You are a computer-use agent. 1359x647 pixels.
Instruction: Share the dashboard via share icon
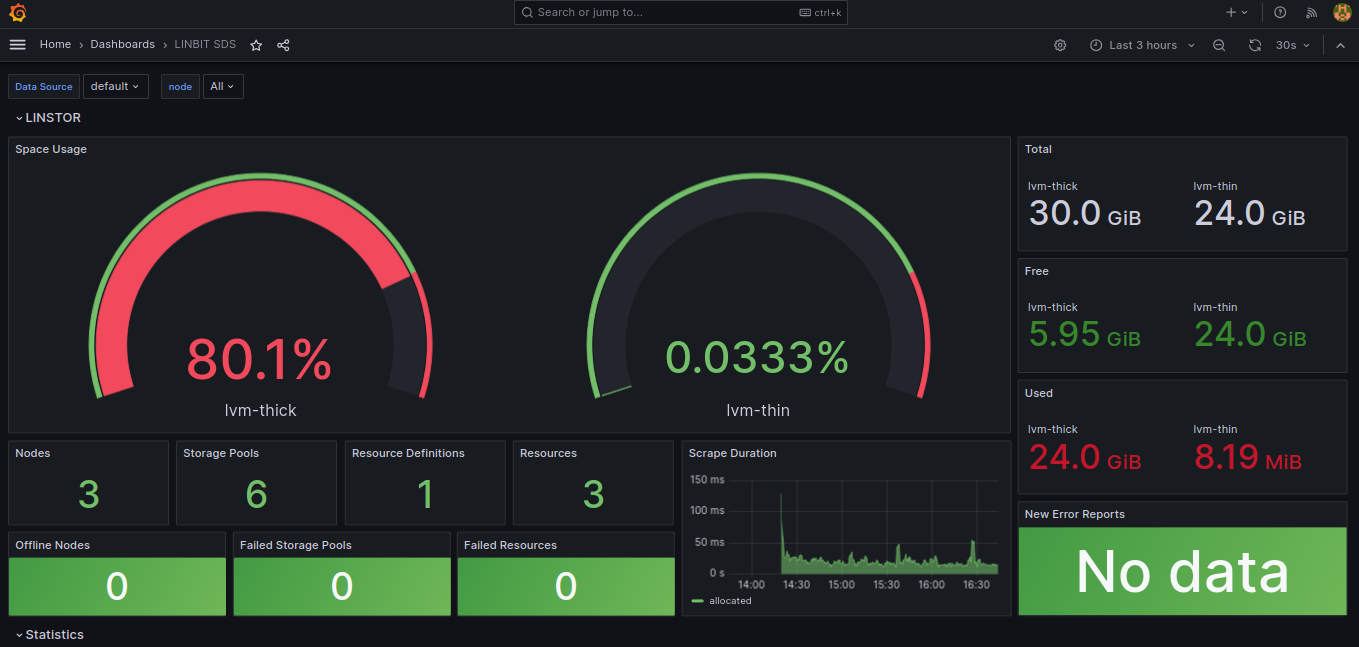coord(283,45)
